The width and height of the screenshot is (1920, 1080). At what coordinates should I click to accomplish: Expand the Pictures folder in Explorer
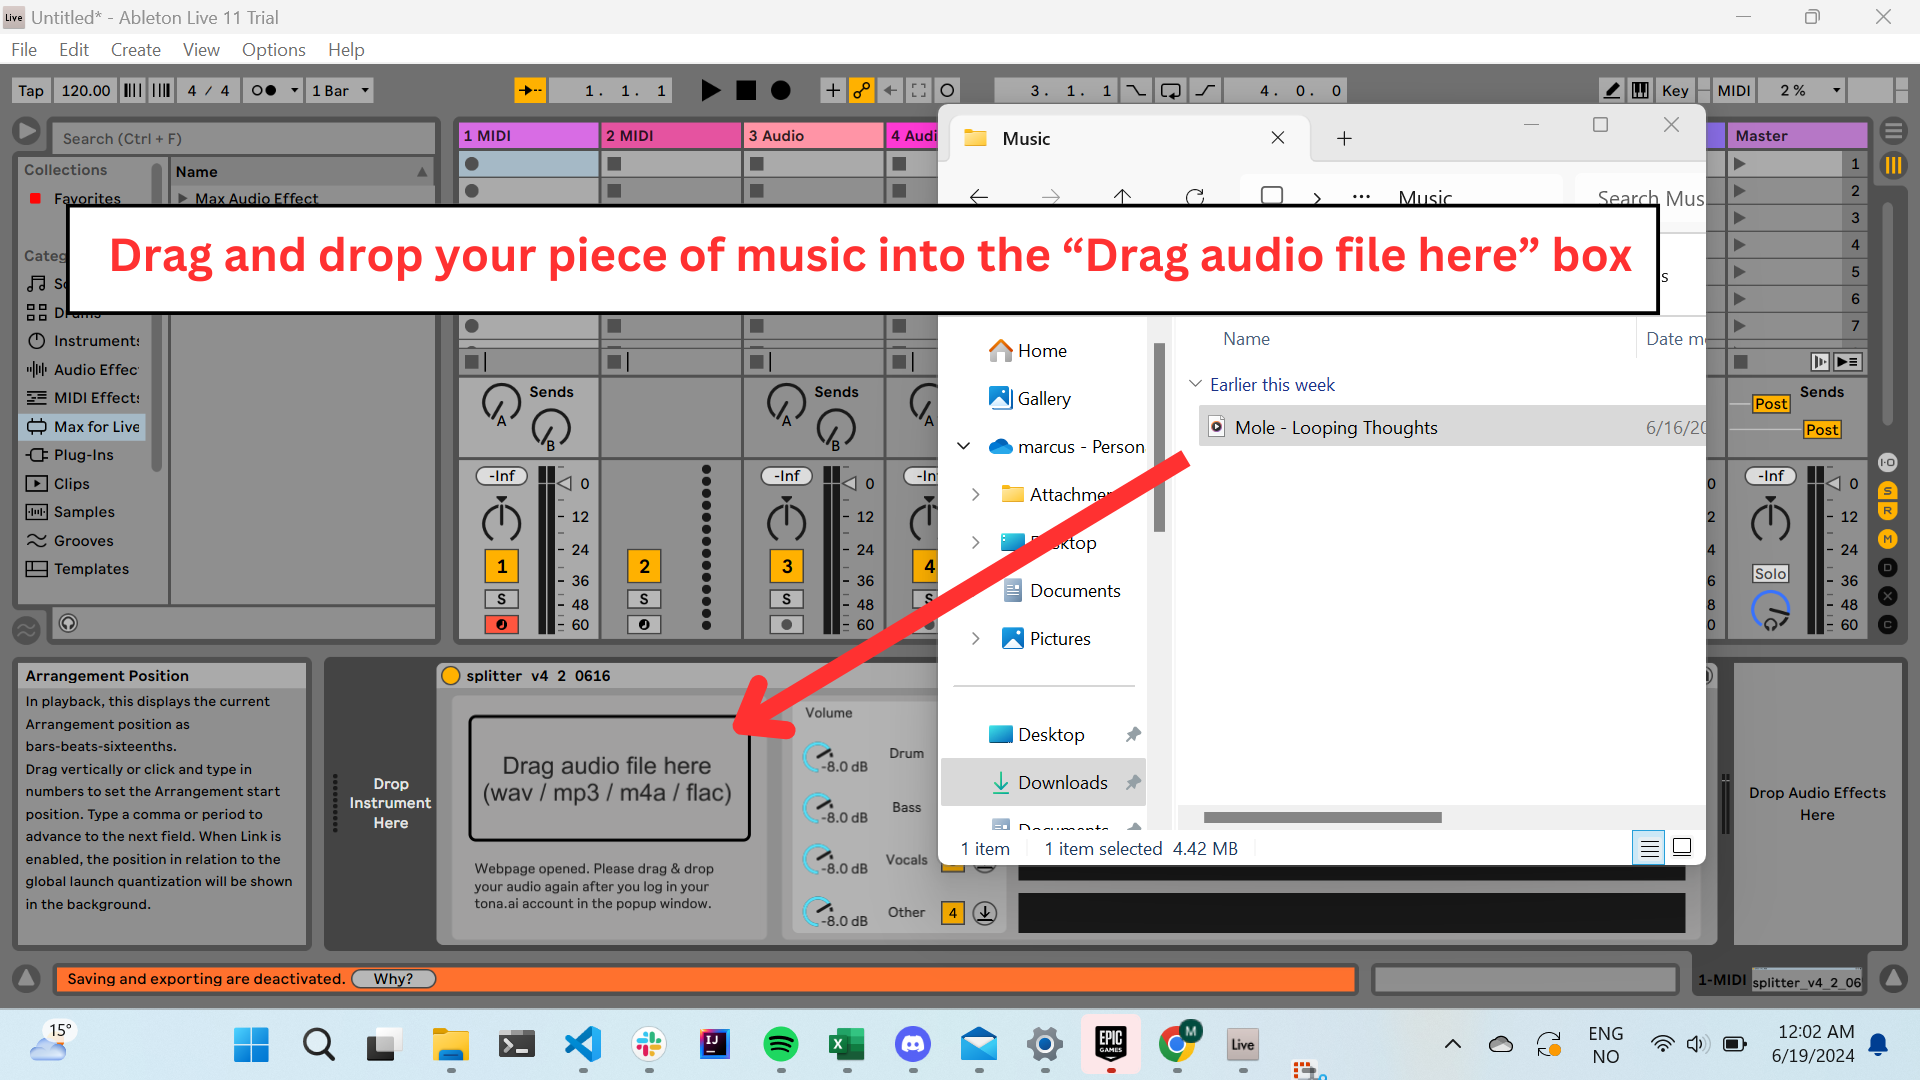975,639
